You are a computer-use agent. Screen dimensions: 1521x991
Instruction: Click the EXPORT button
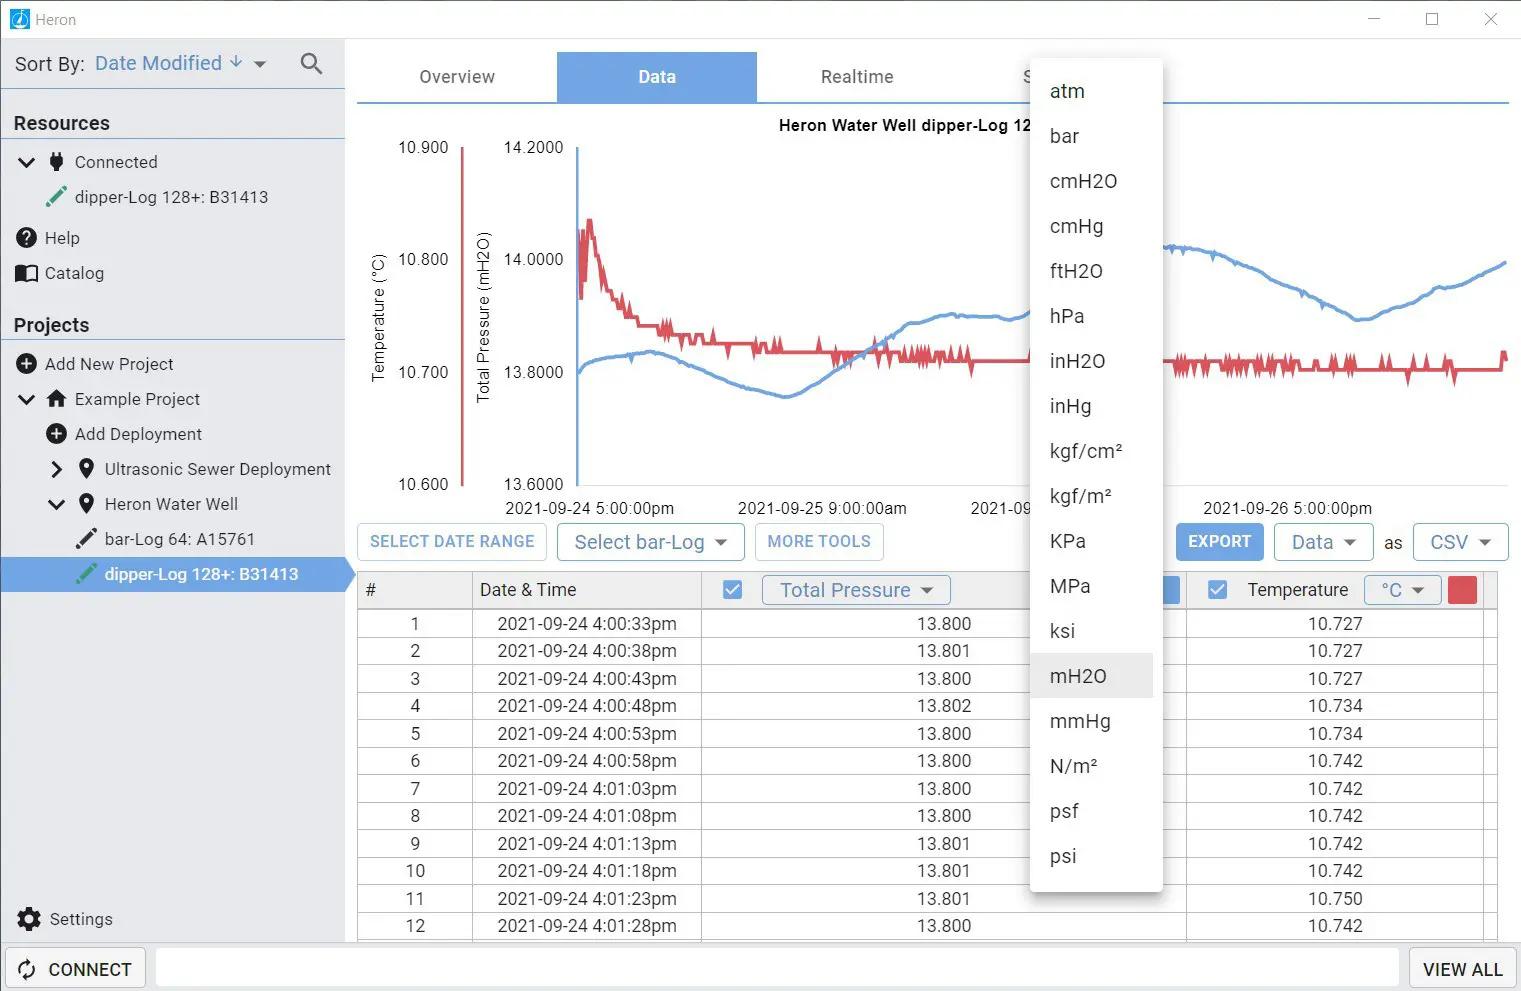click(1219, 542)
